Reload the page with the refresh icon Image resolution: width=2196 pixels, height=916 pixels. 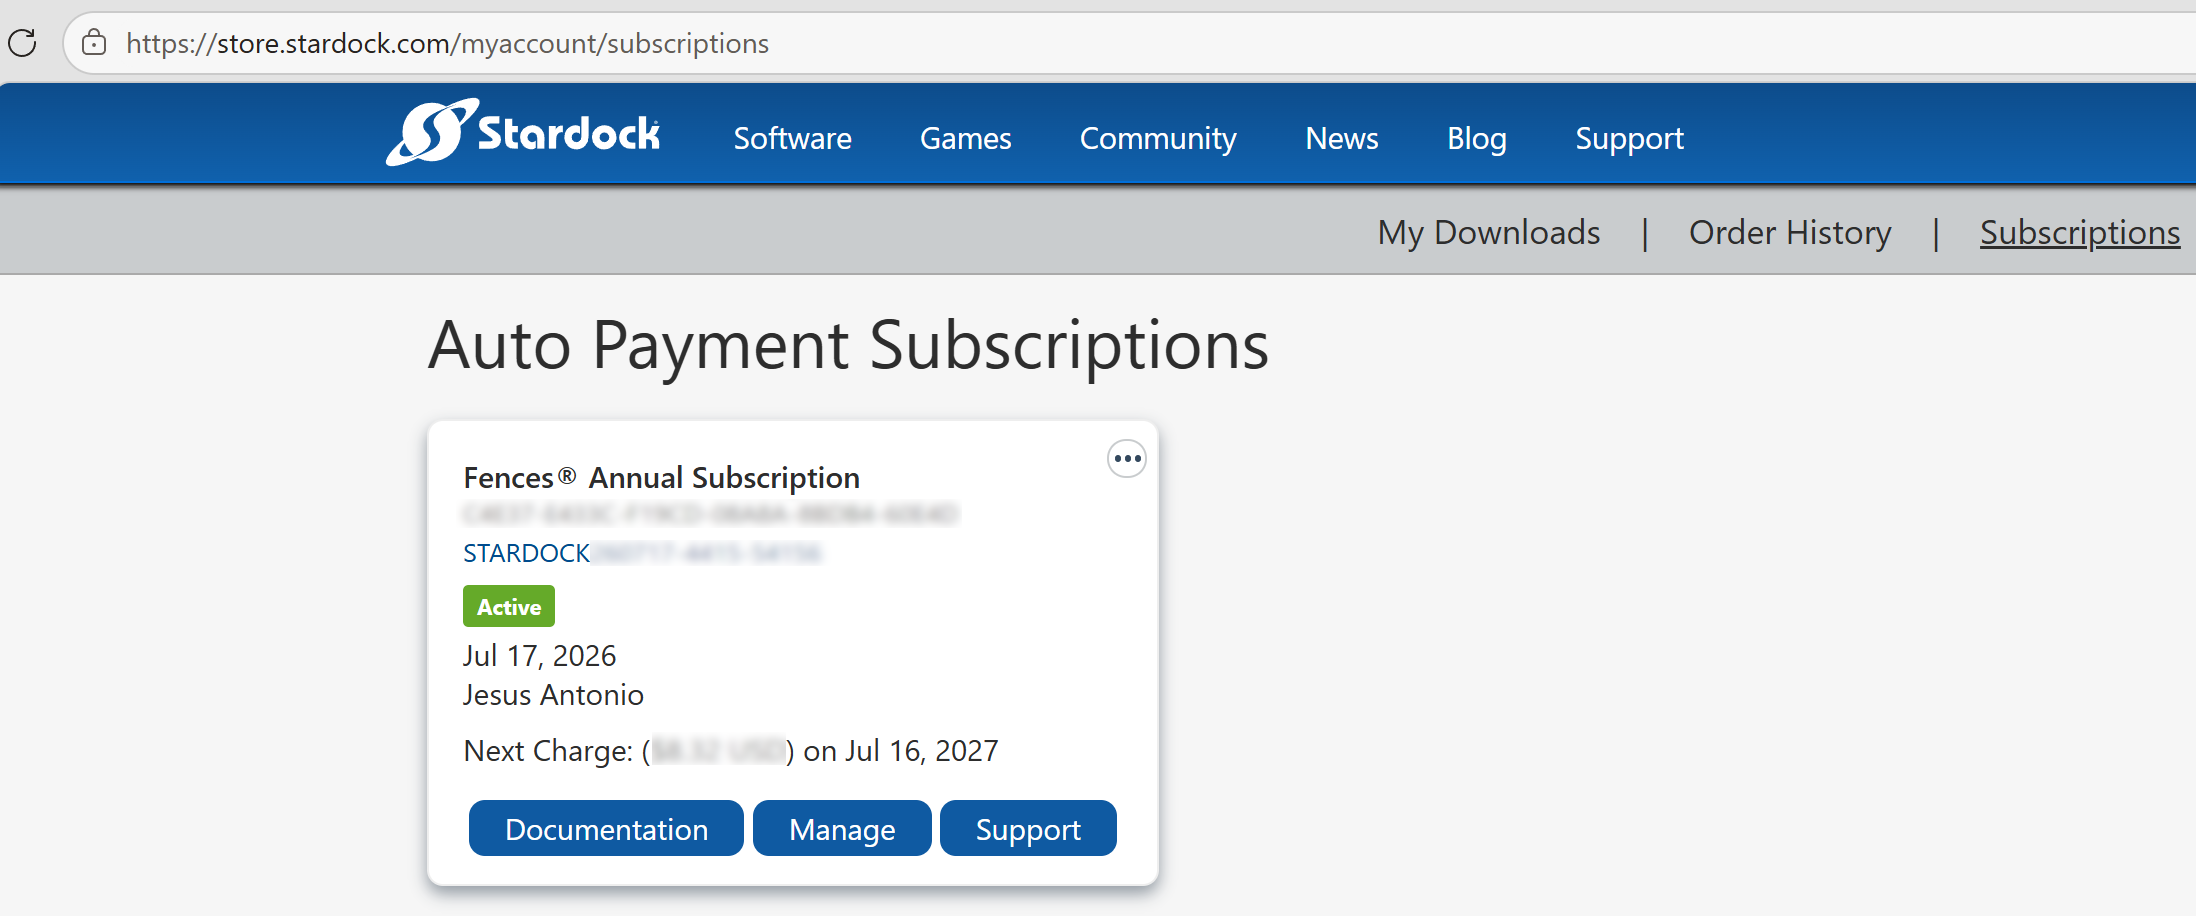pyautogui.click(x=22, y=43)
